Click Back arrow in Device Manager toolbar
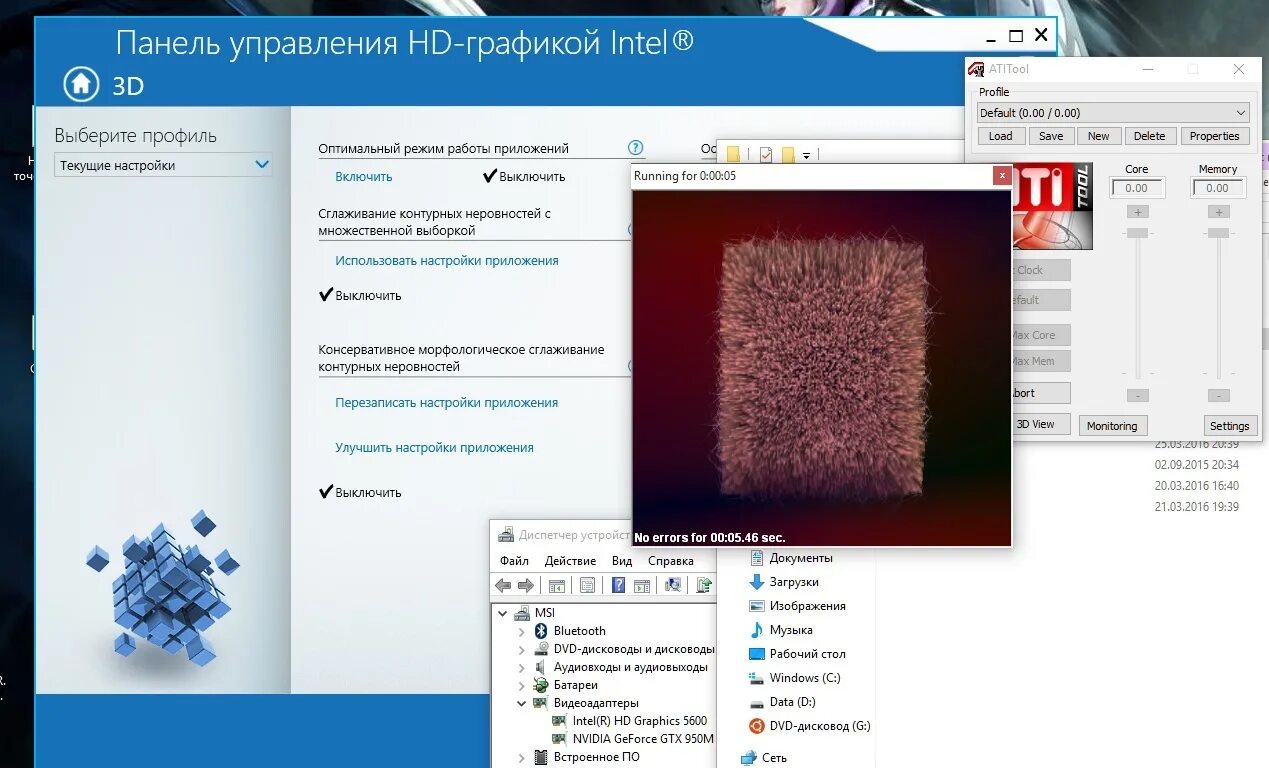The image size is (1269, 768). (503, 586)
